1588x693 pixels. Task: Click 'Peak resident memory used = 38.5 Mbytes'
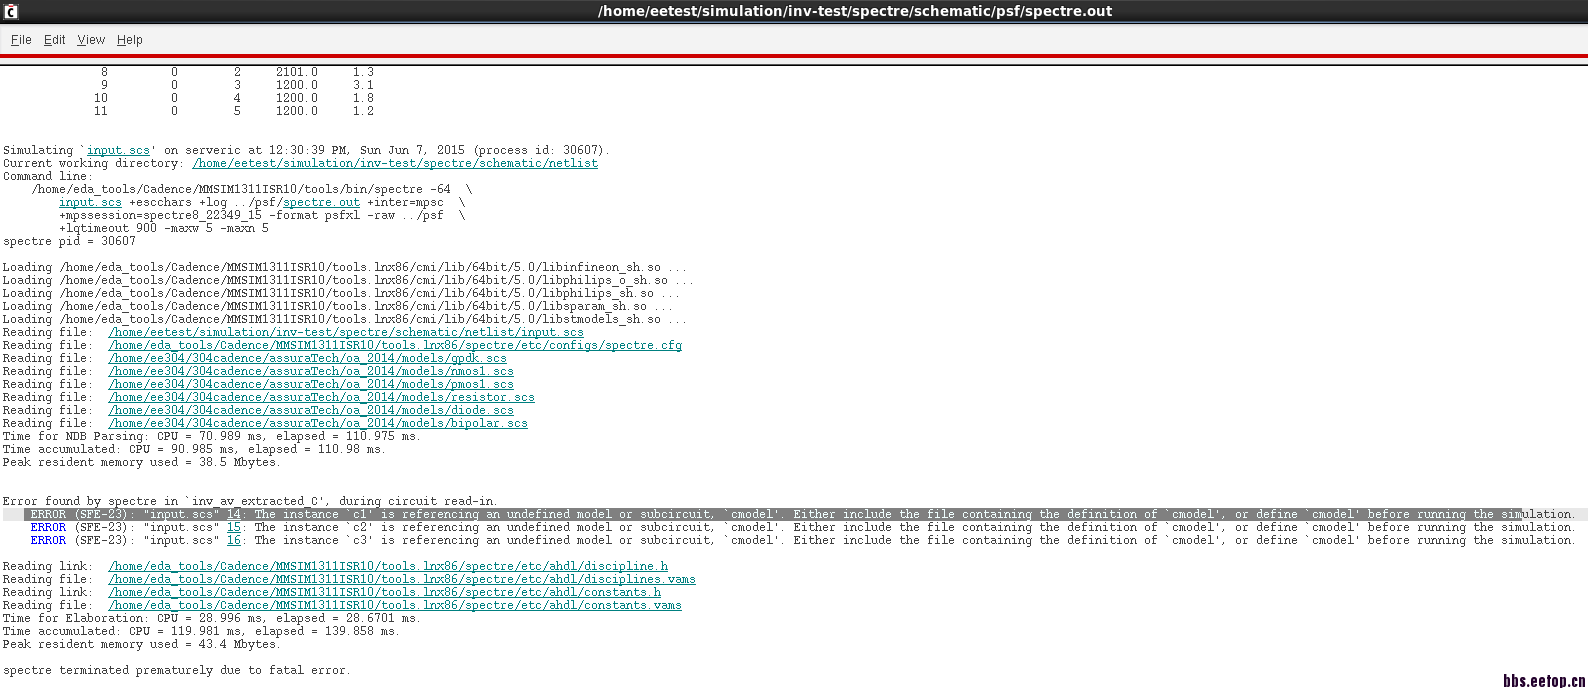142,462
